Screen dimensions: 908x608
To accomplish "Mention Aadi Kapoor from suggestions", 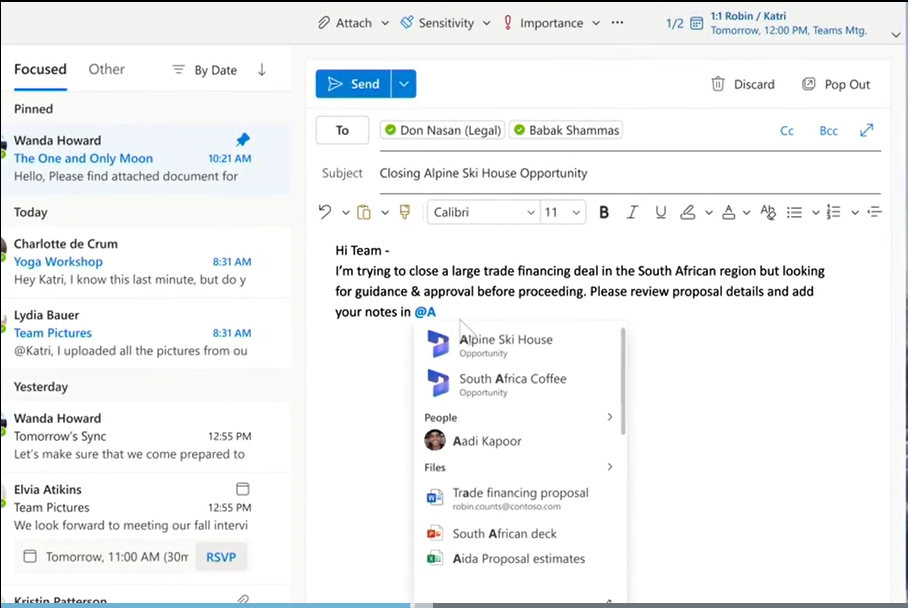I will point(519,441).
